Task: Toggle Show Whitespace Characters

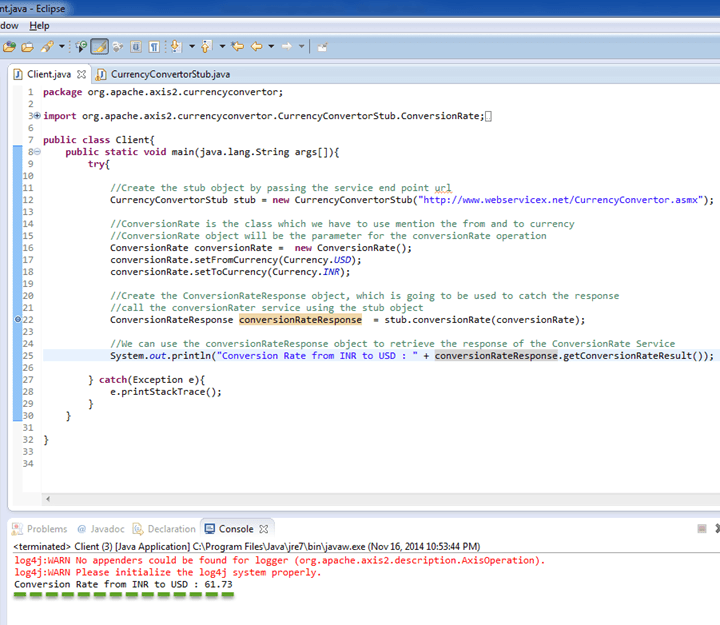Action: (154, 46)
